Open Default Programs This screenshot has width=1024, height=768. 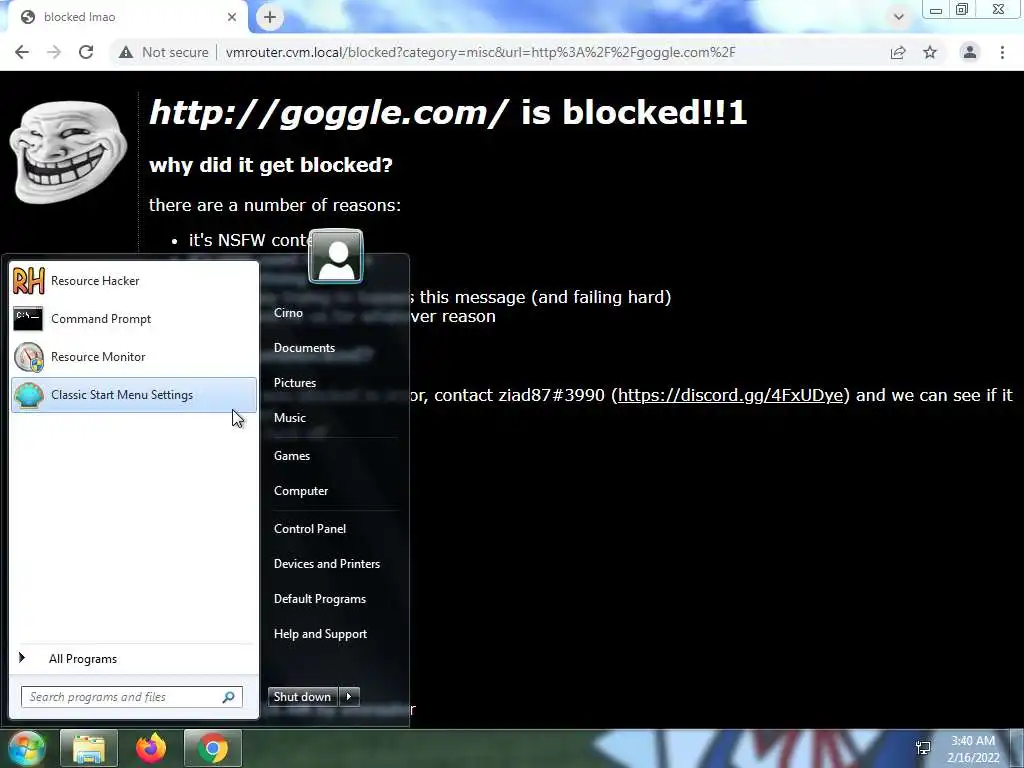coord(320,599)
